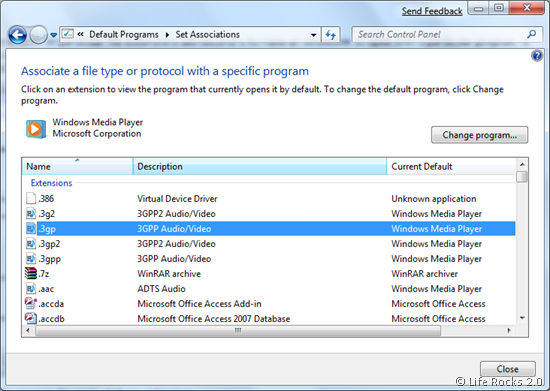
Task: Open the address bar history dropdown
Action: coord(314,35)
